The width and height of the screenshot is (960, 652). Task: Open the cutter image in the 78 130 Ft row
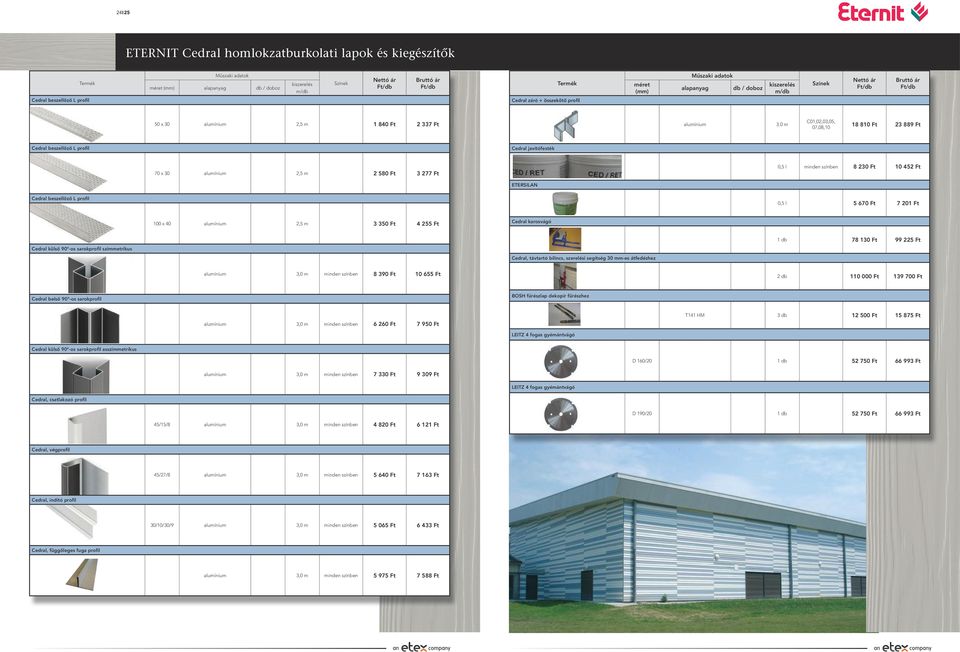point(564,239)
